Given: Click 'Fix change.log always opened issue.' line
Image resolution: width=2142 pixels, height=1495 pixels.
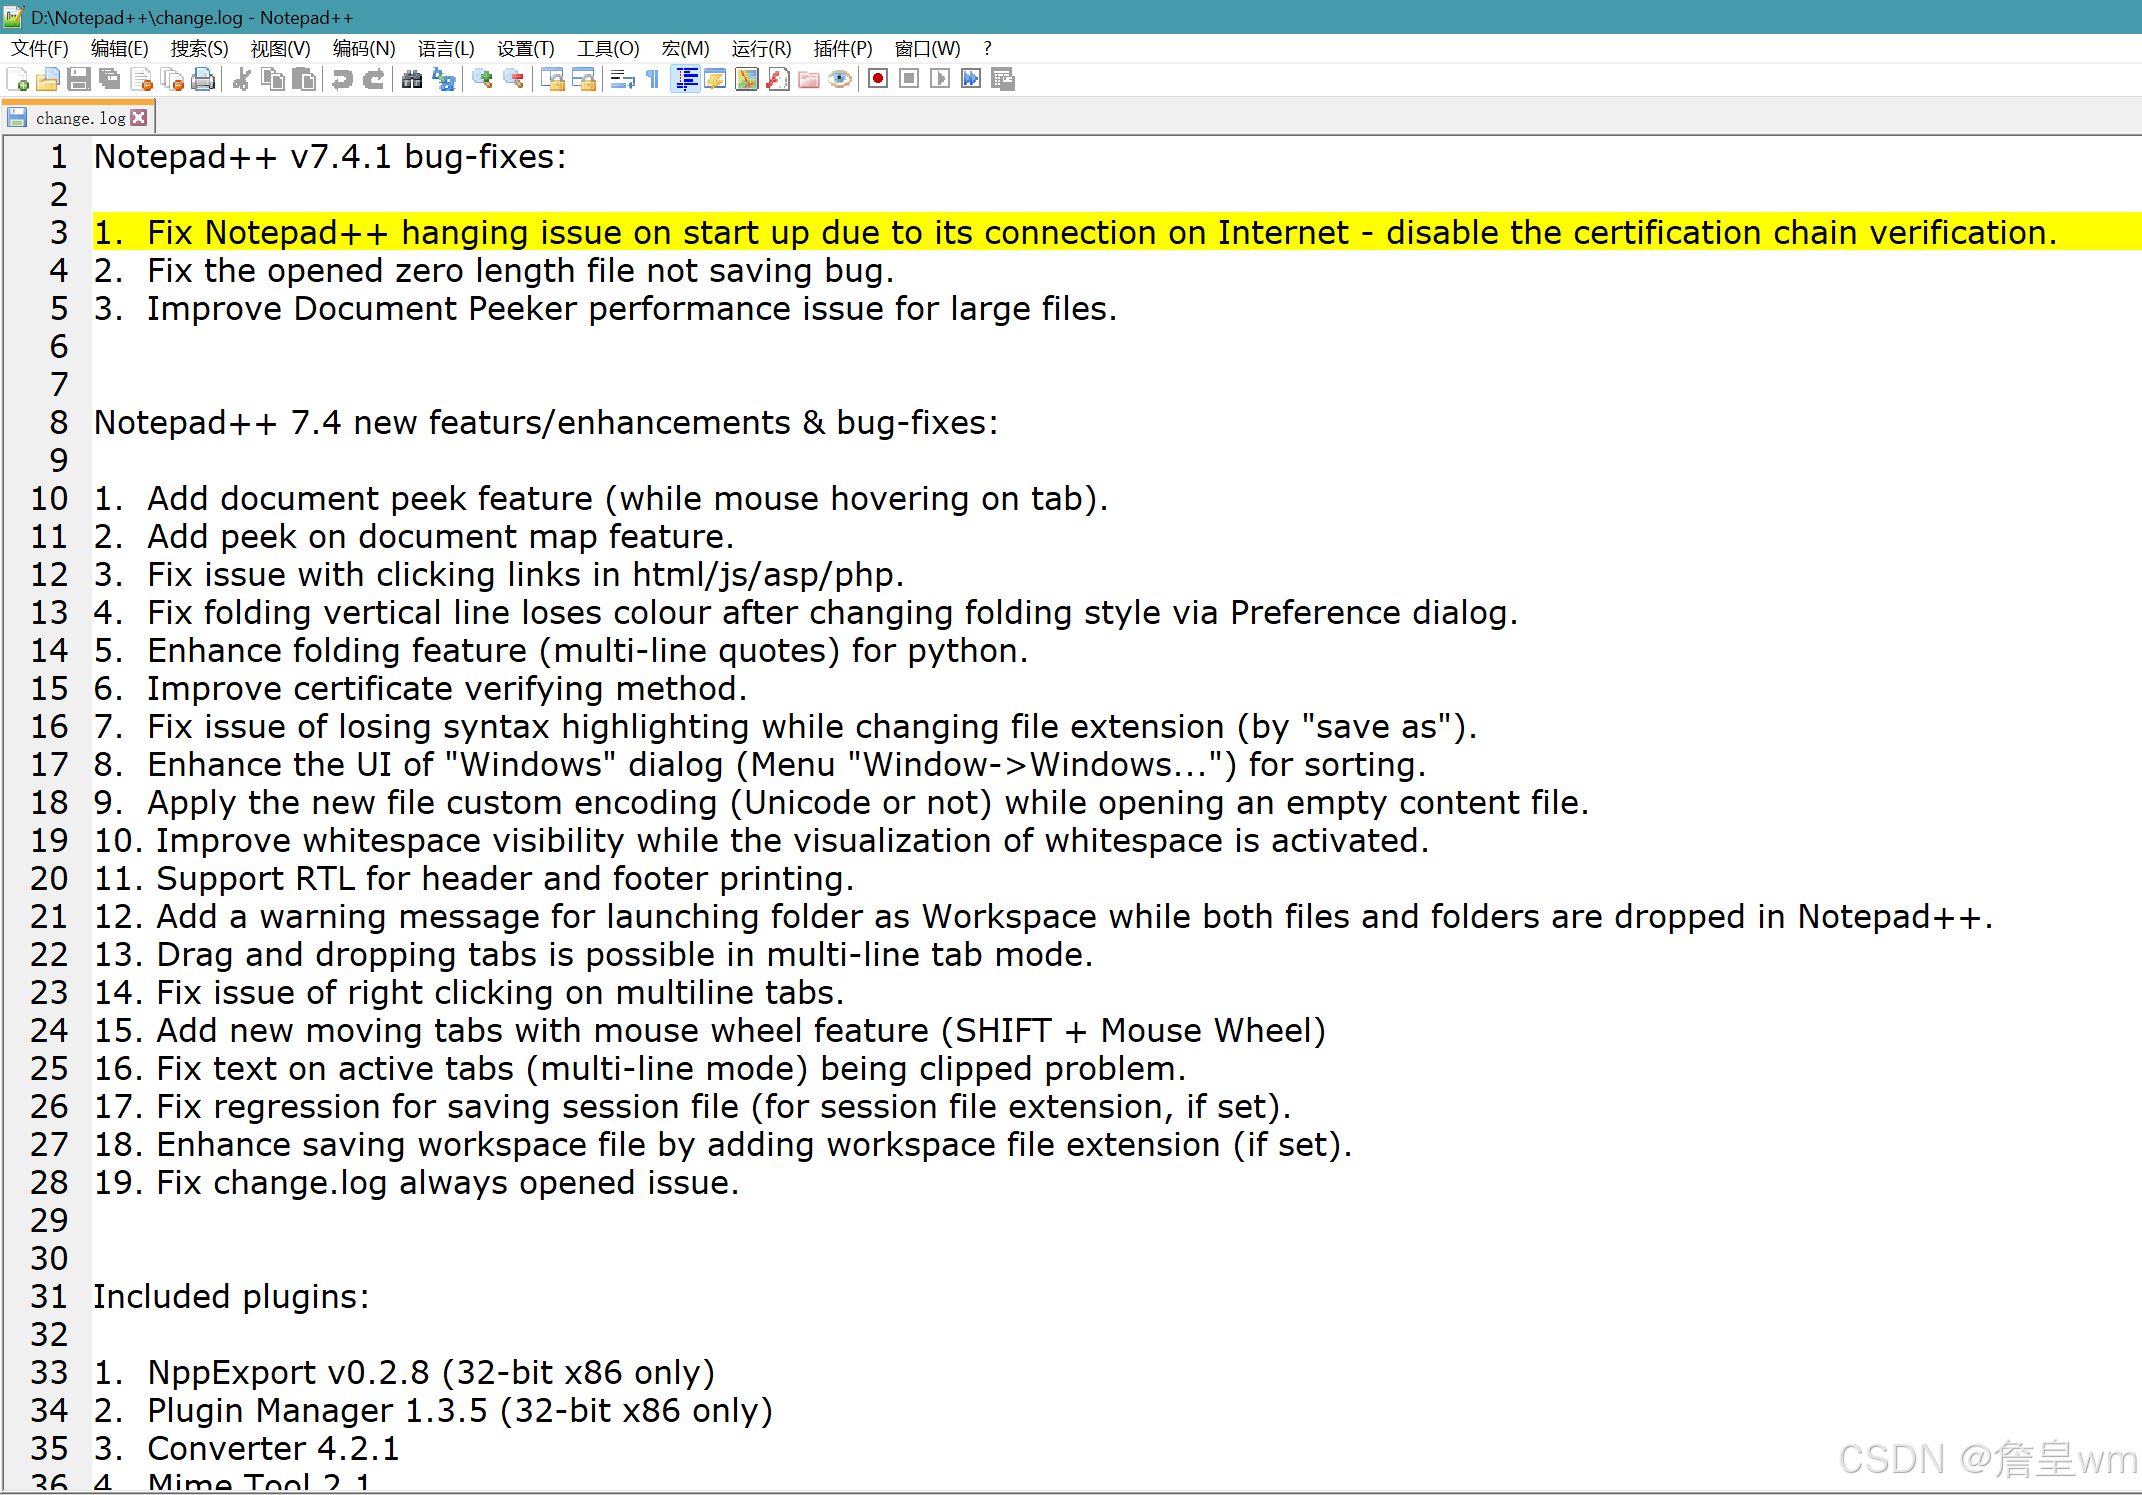Looking at the screenshot, I should 417,1183.
